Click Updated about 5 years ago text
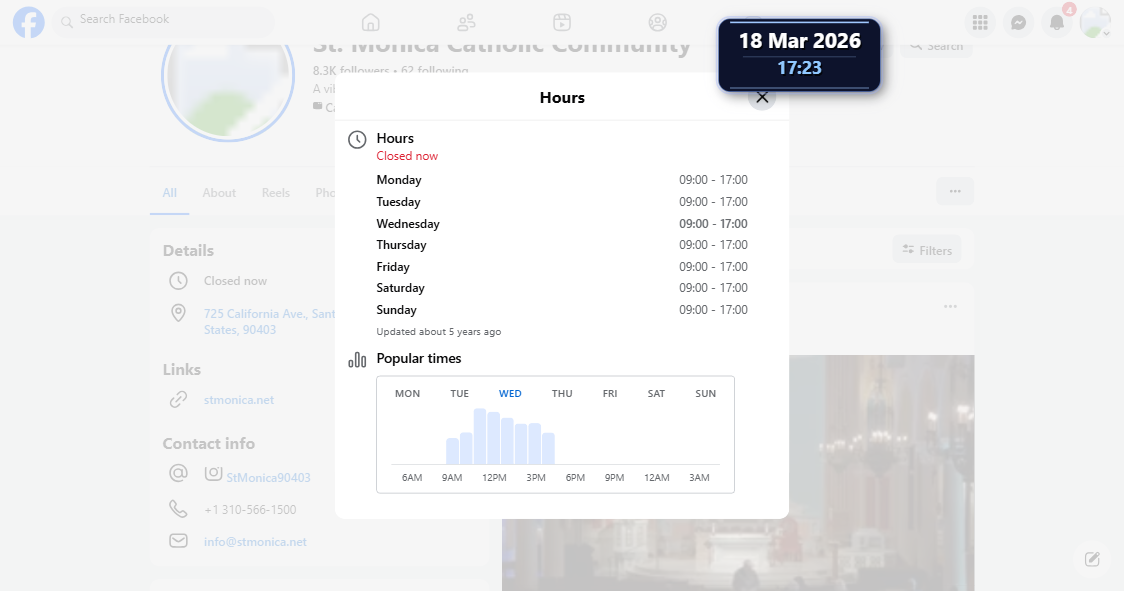 (439, 331)
